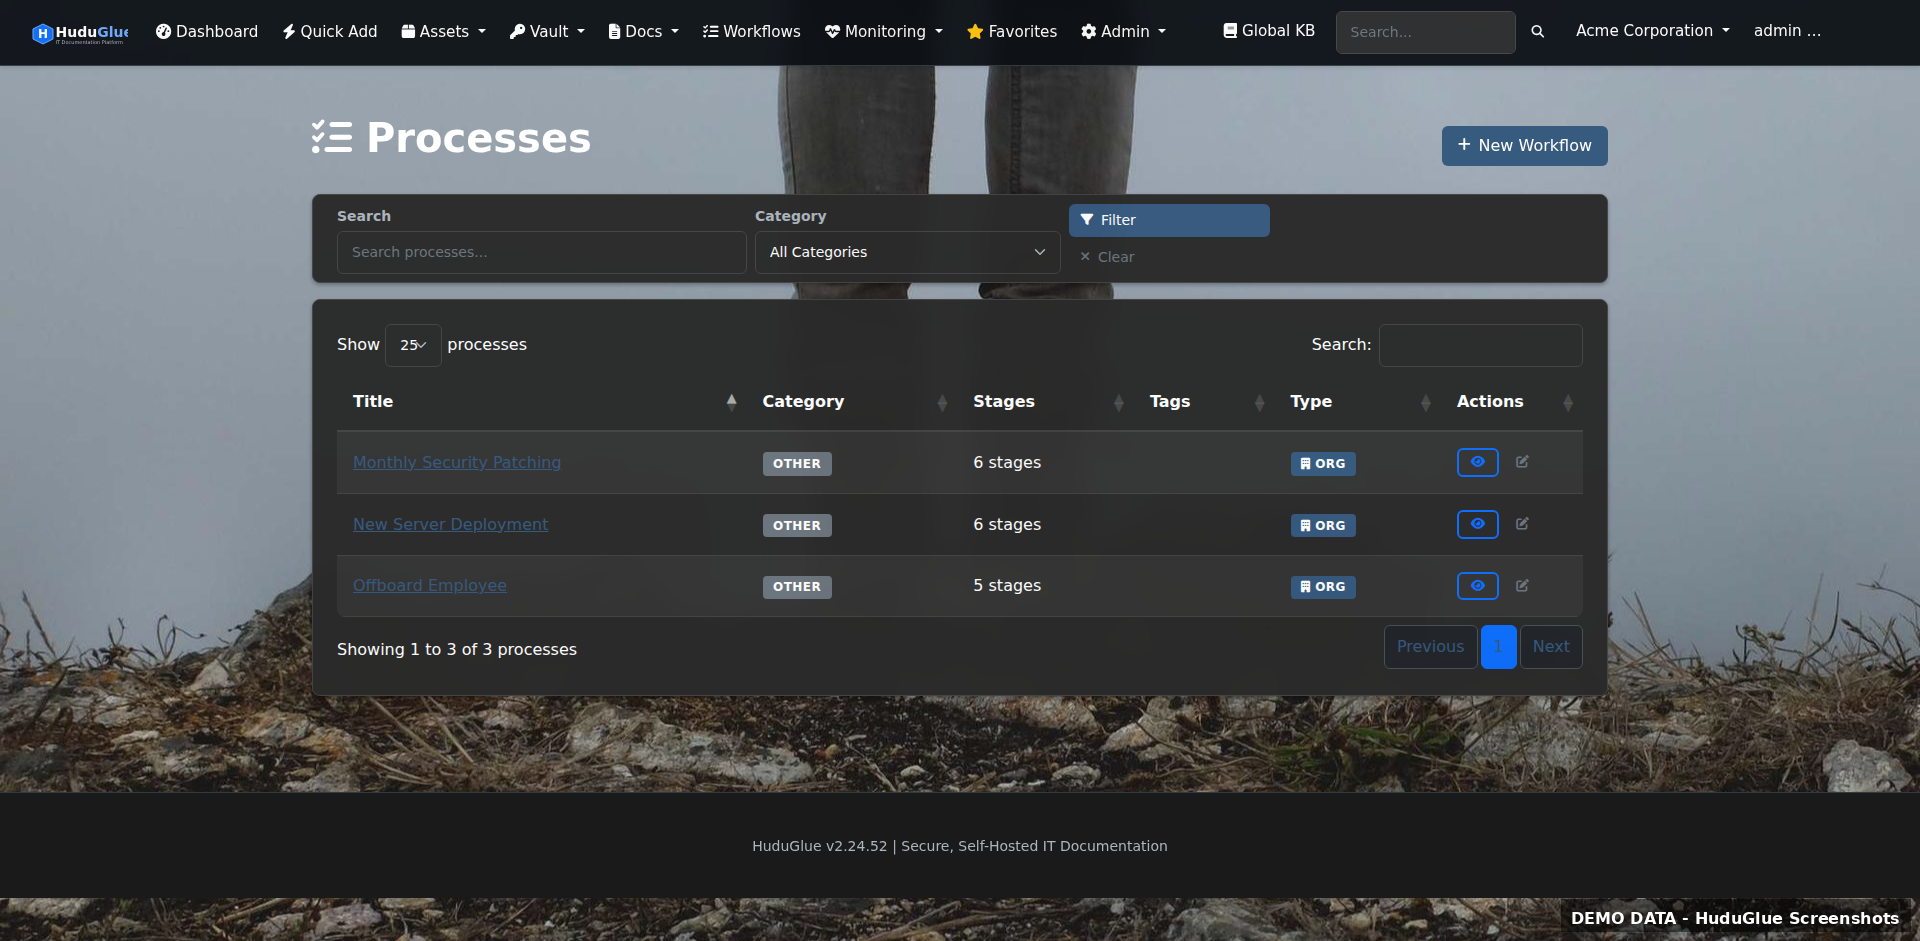1920x941 pixels.
Task: Click inside the Search processes input field
Action: (541, 252)
